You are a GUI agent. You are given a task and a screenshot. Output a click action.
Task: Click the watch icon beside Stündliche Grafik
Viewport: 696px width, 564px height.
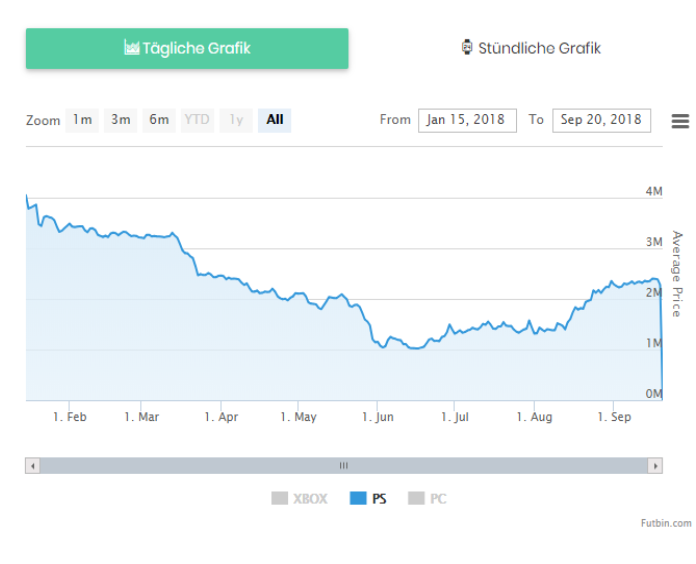[467, 47]
